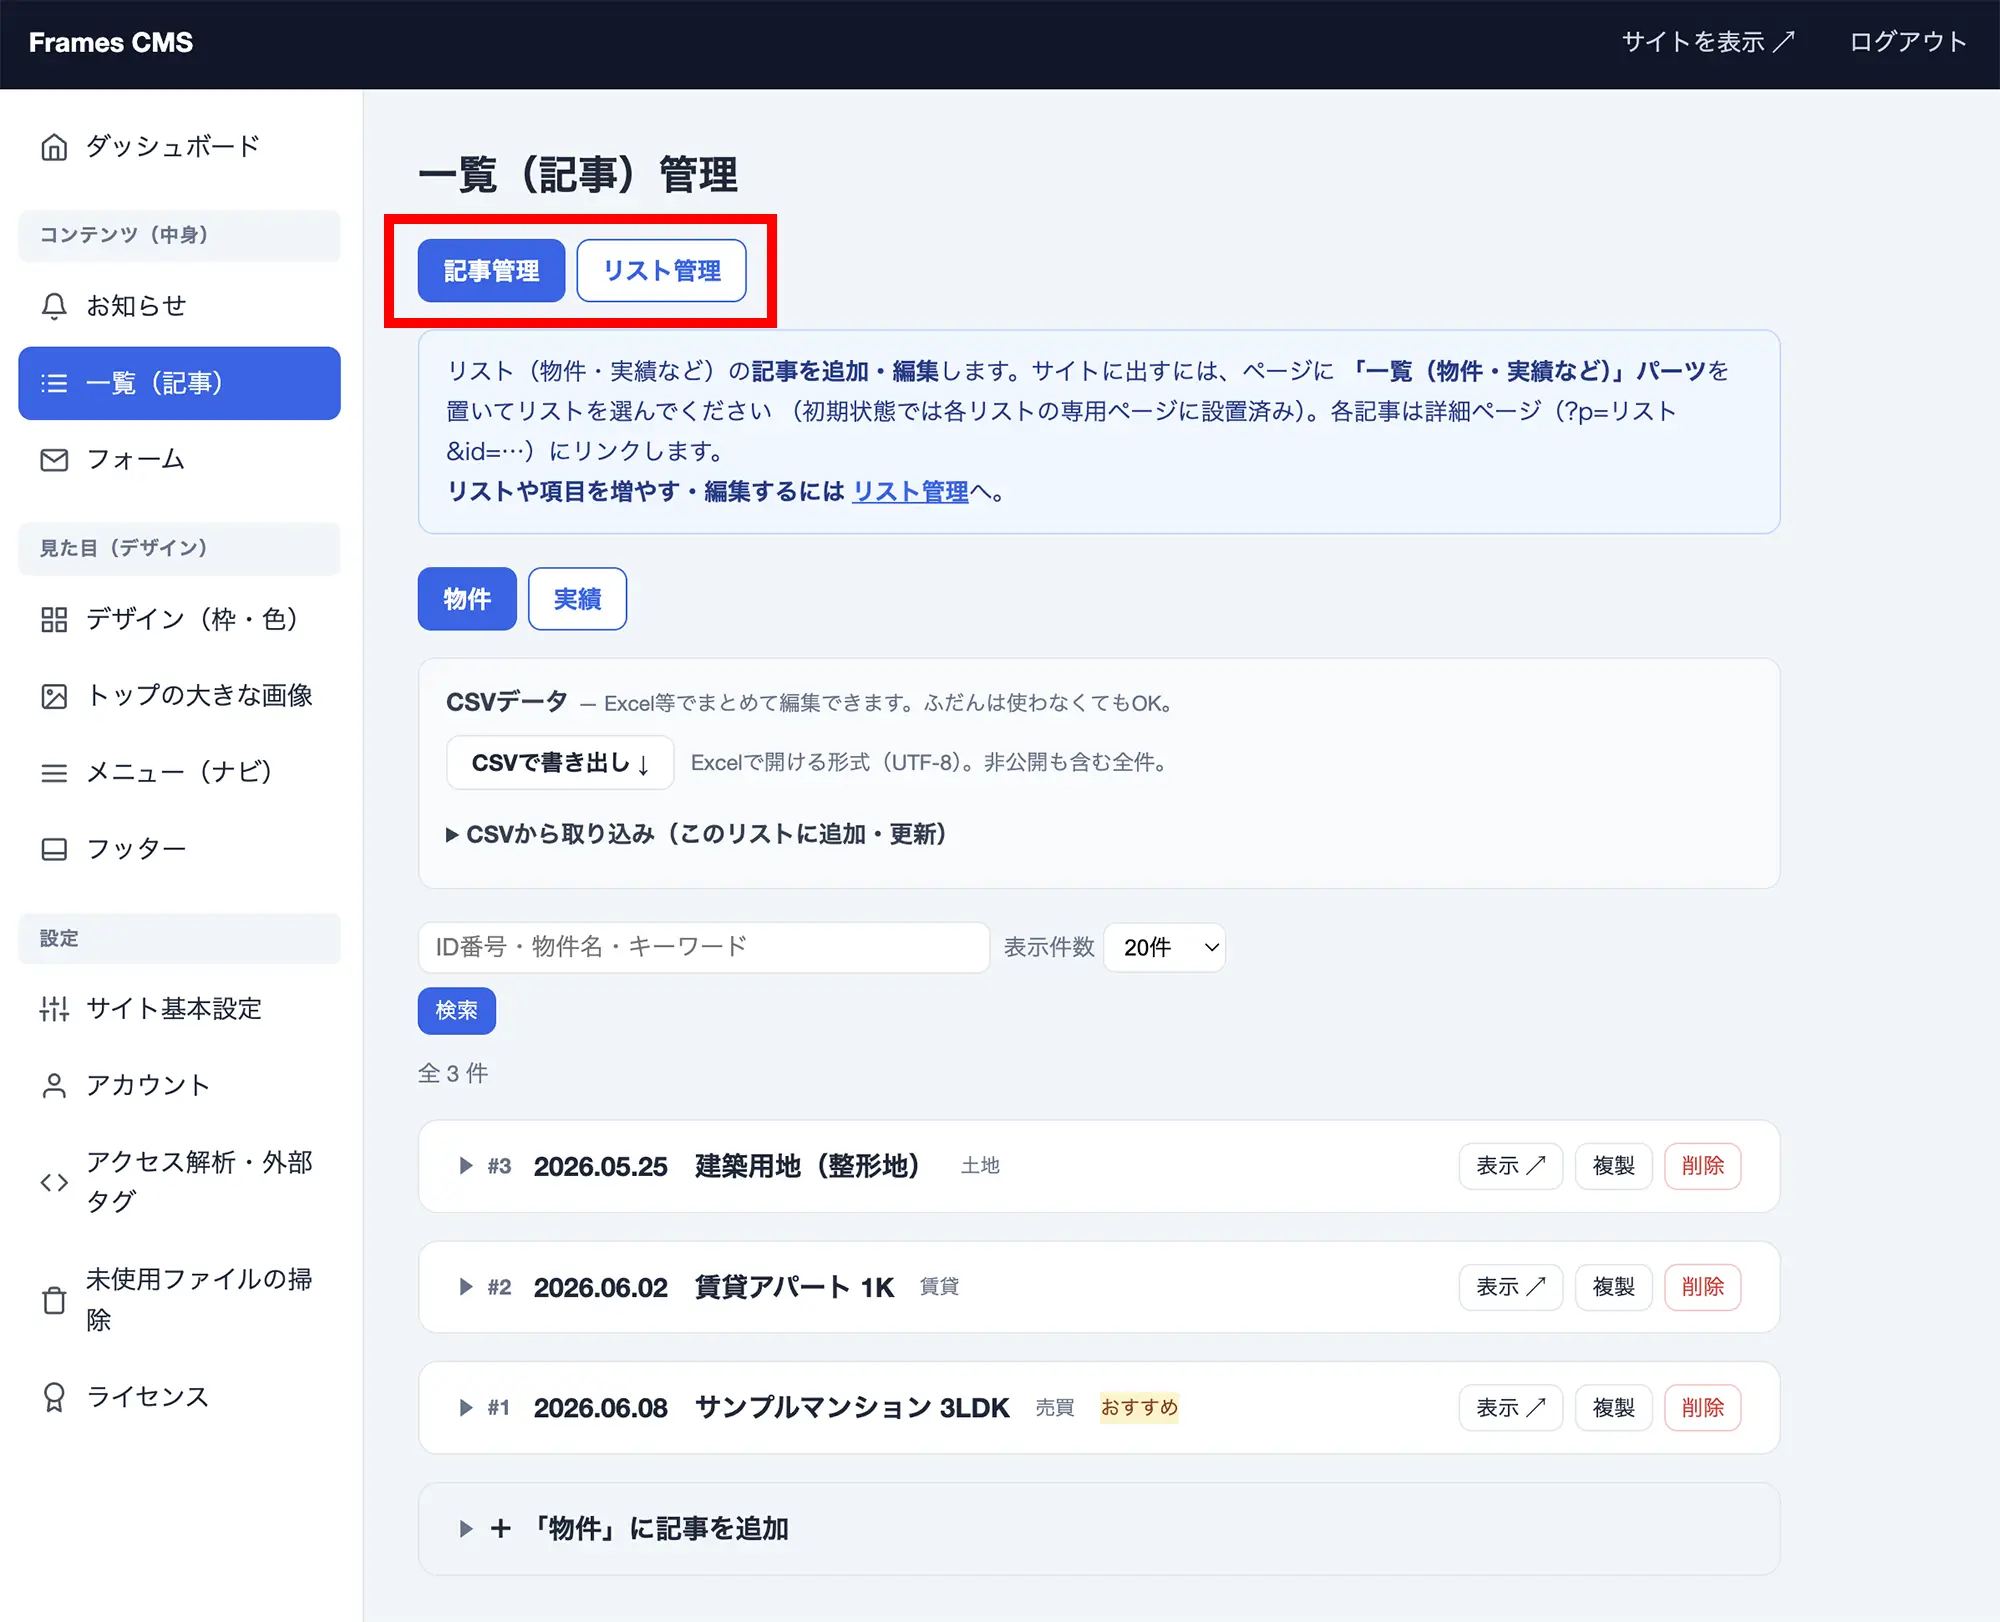Click the bell icon next to お知らせ
This screenshot has width=2000, height=1622.
(x=54, y=306)
